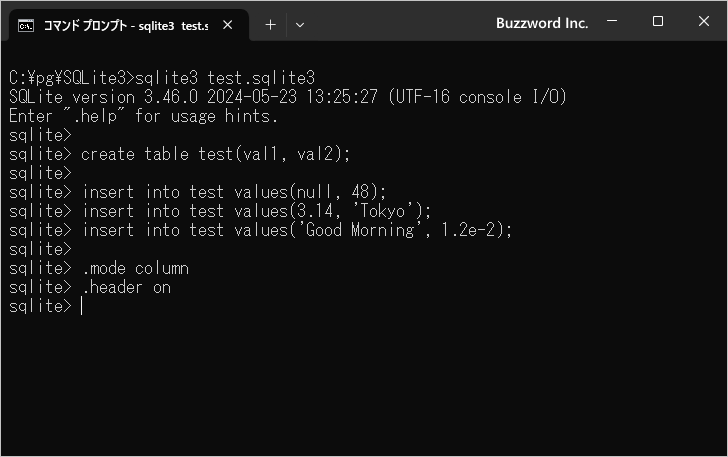Image resolution: width=728 pixels, height=457 pixels.
Task: Click the insert 'Good Morning' values line
Action: click(x=297, y=230)
